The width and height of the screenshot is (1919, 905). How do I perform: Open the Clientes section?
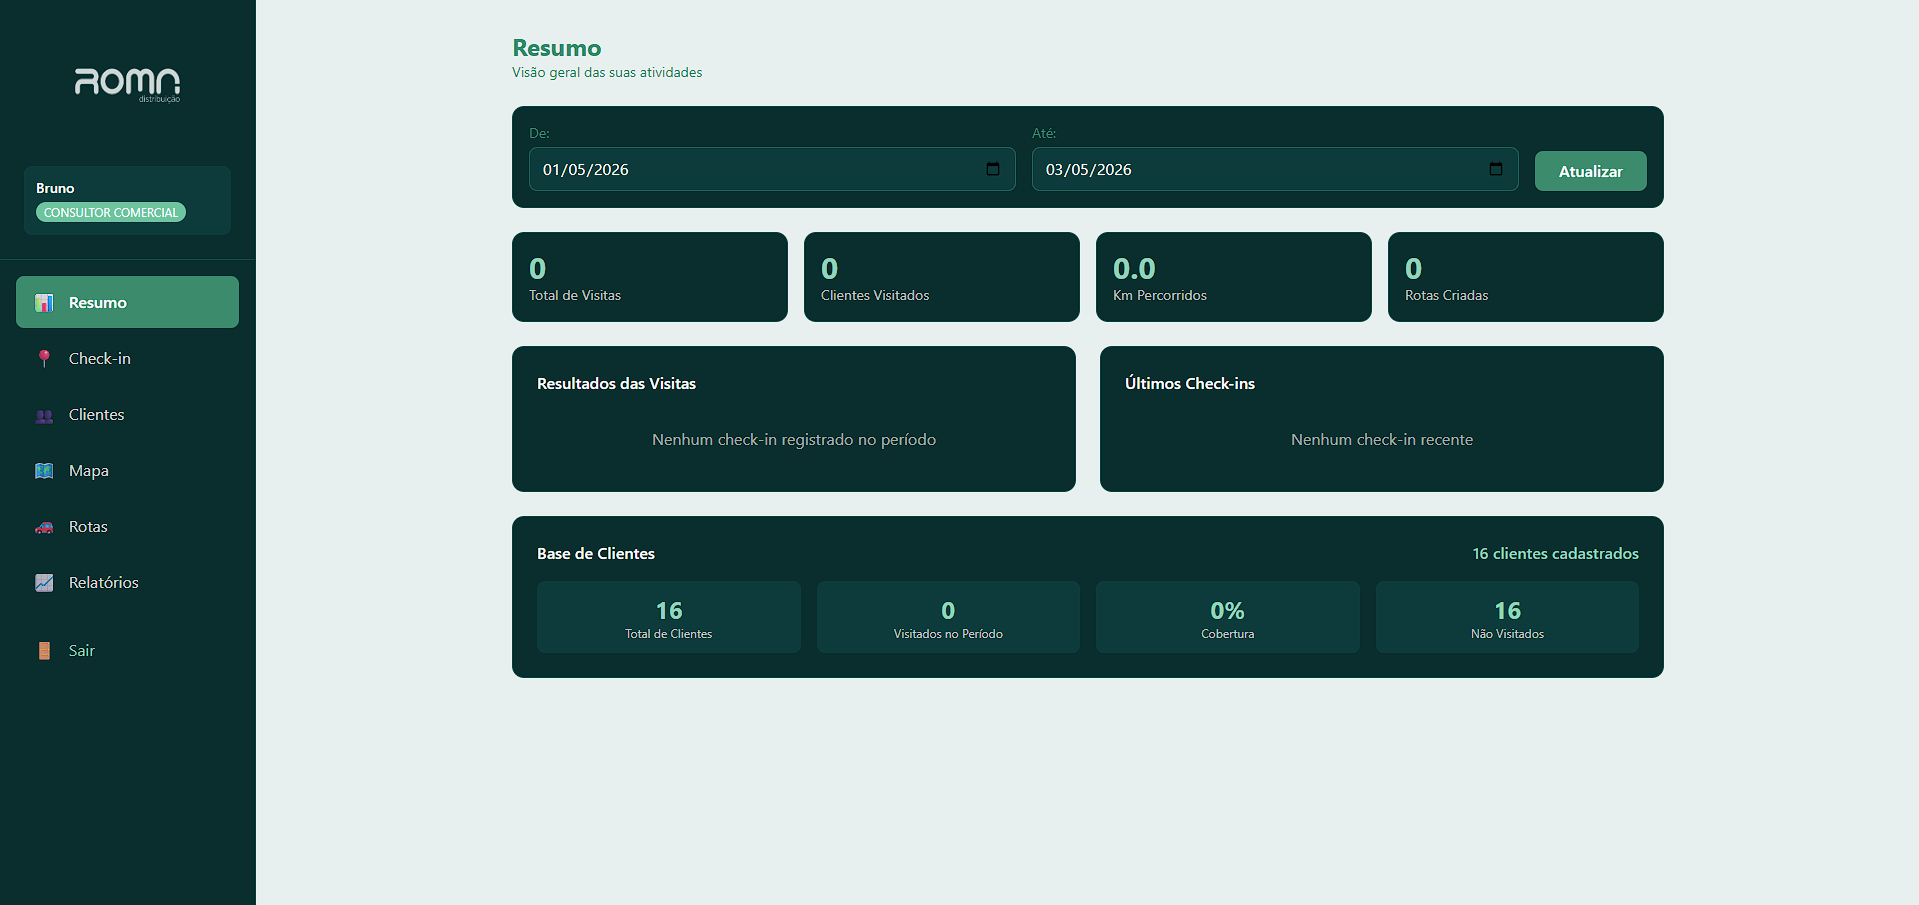(x=127, y=414)
